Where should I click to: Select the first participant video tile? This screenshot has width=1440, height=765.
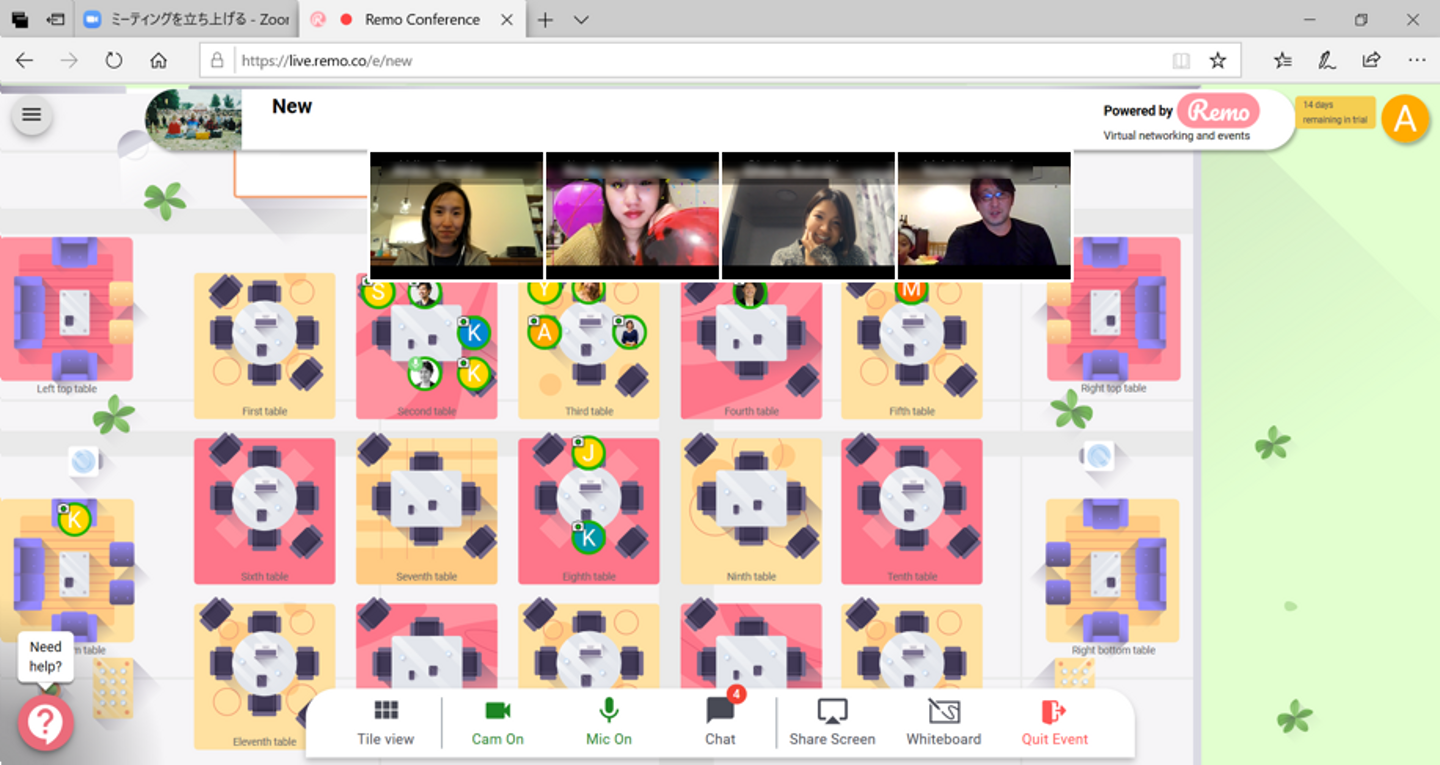coord(456,216)
